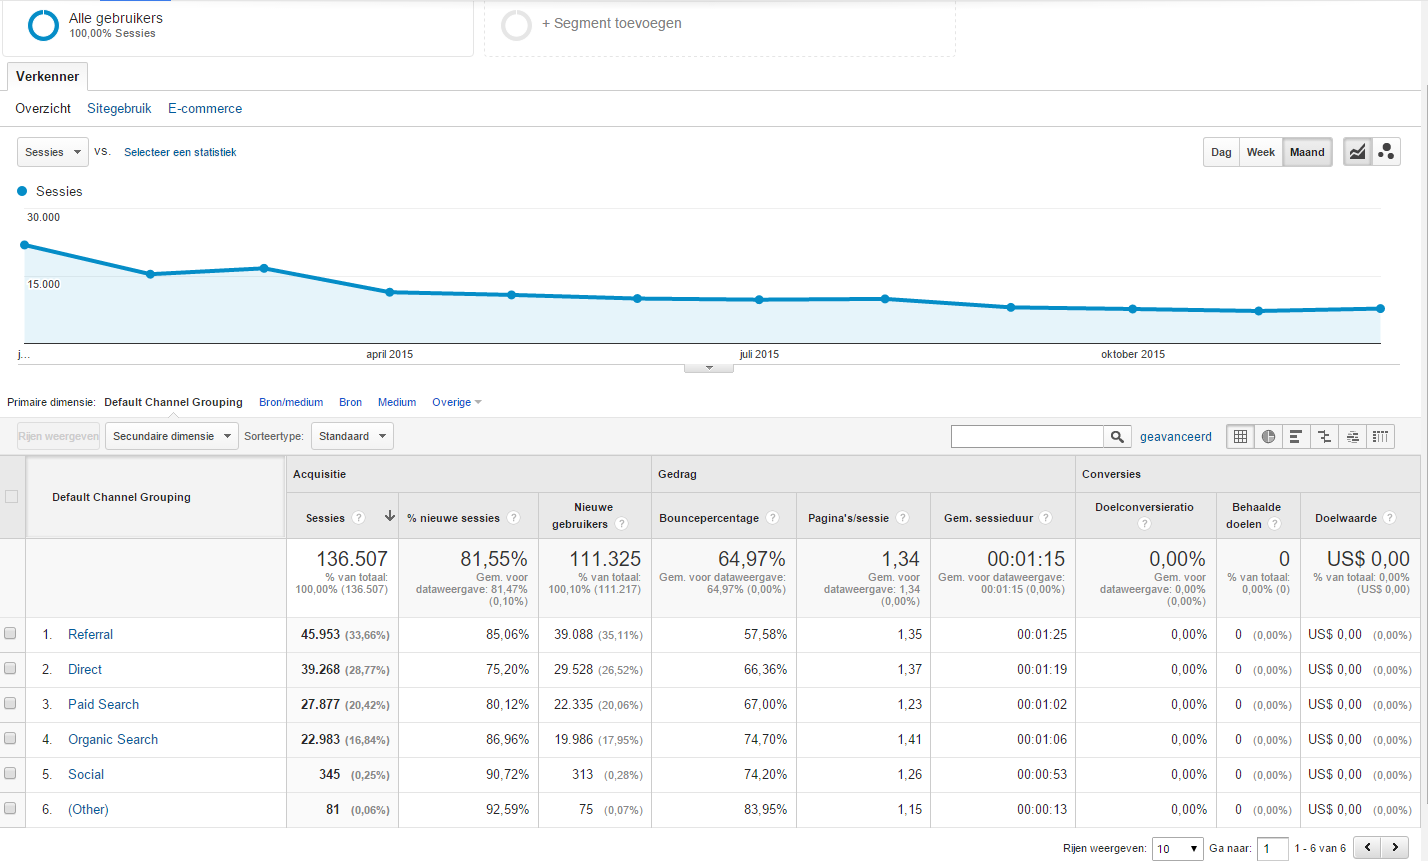Open the Secundaire dimensie dropdown

point(172,436)
